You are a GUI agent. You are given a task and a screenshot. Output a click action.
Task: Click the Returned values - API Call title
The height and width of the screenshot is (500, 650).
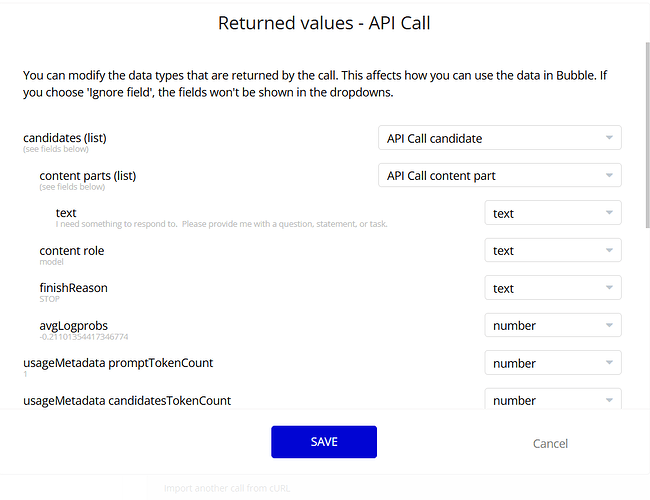coord(324,23)
